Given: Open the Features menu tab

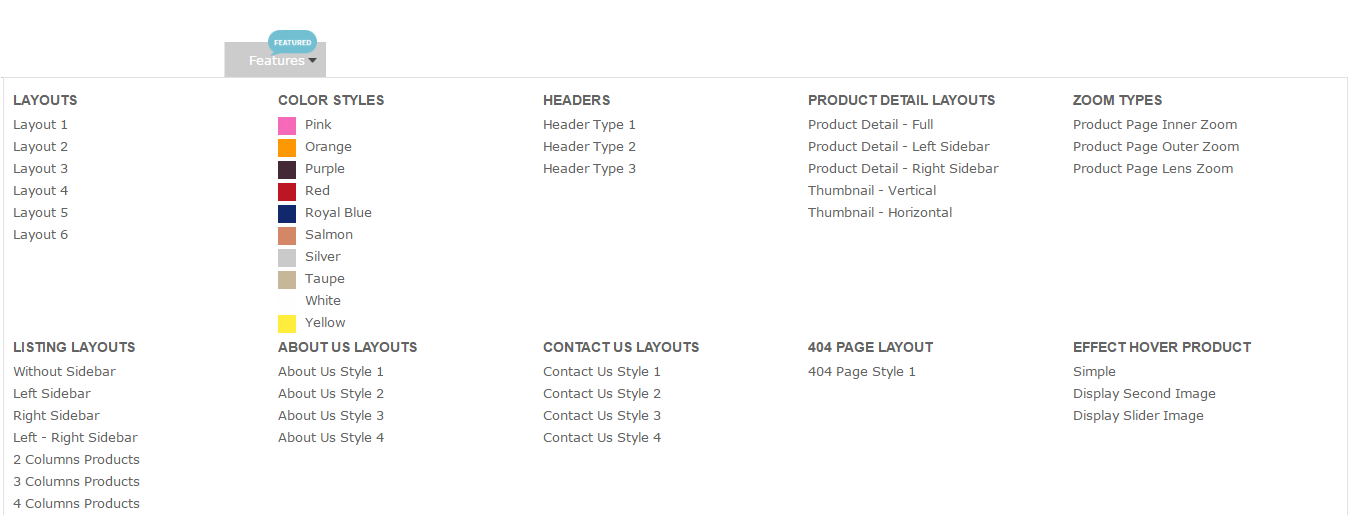Looking at the screenshot, I should 275,60.
